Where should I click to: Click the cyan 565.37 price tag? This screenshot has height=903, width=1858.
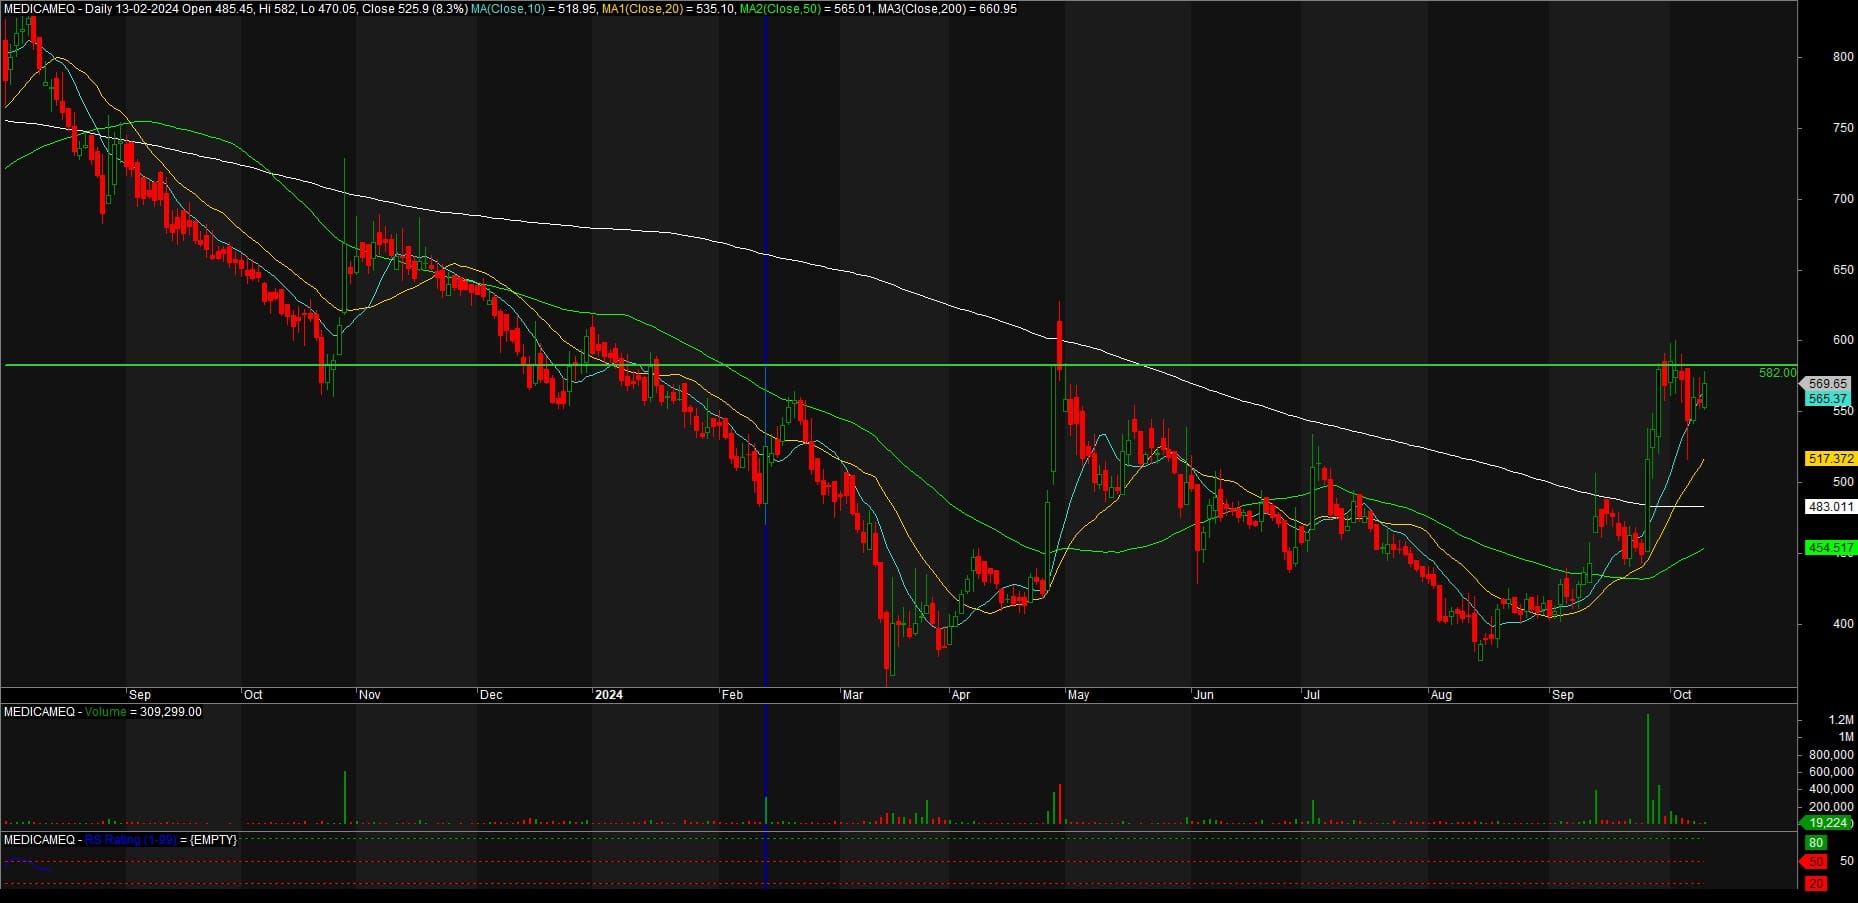pyautogui.click(x=1827, y=399)
